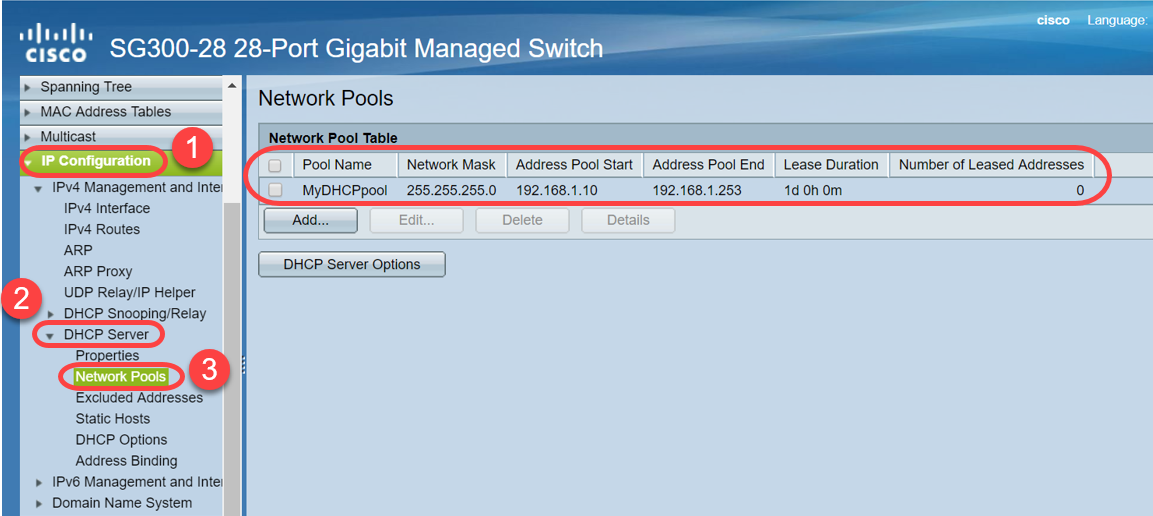The width and height of the screenshot is (1153, 516).
Task: Collapse the DHCP Server arrow
Action: point(51,336)
